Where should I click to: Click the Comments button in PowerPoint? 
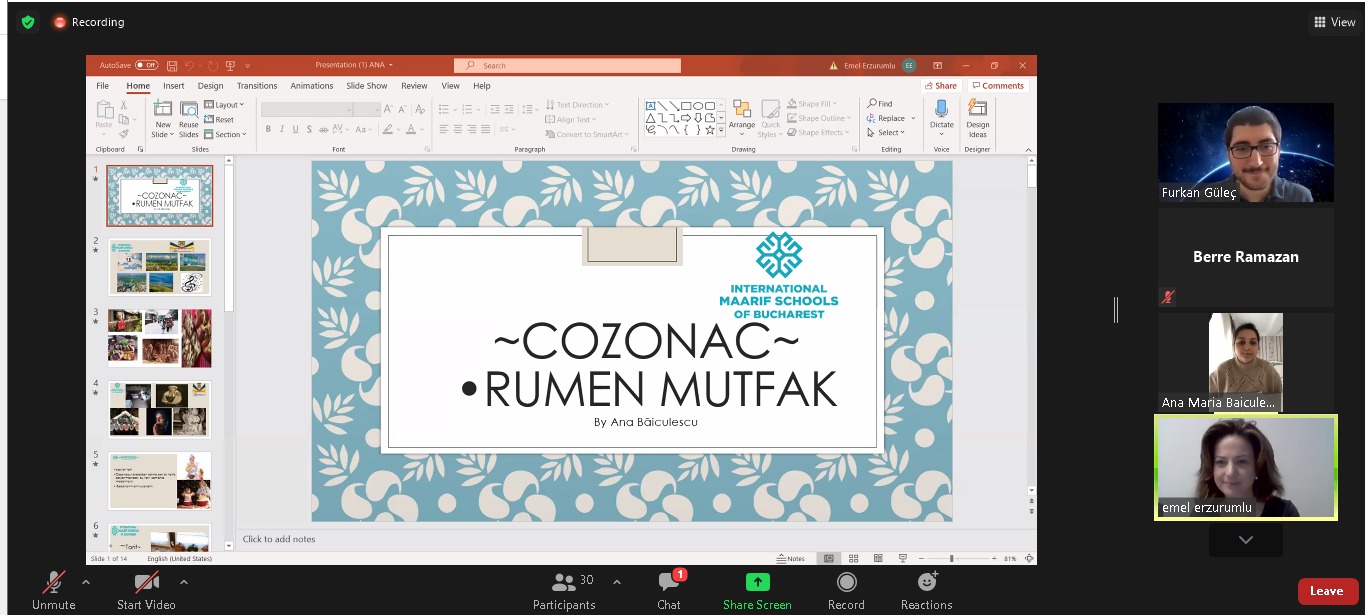click(x=997, y=86)
